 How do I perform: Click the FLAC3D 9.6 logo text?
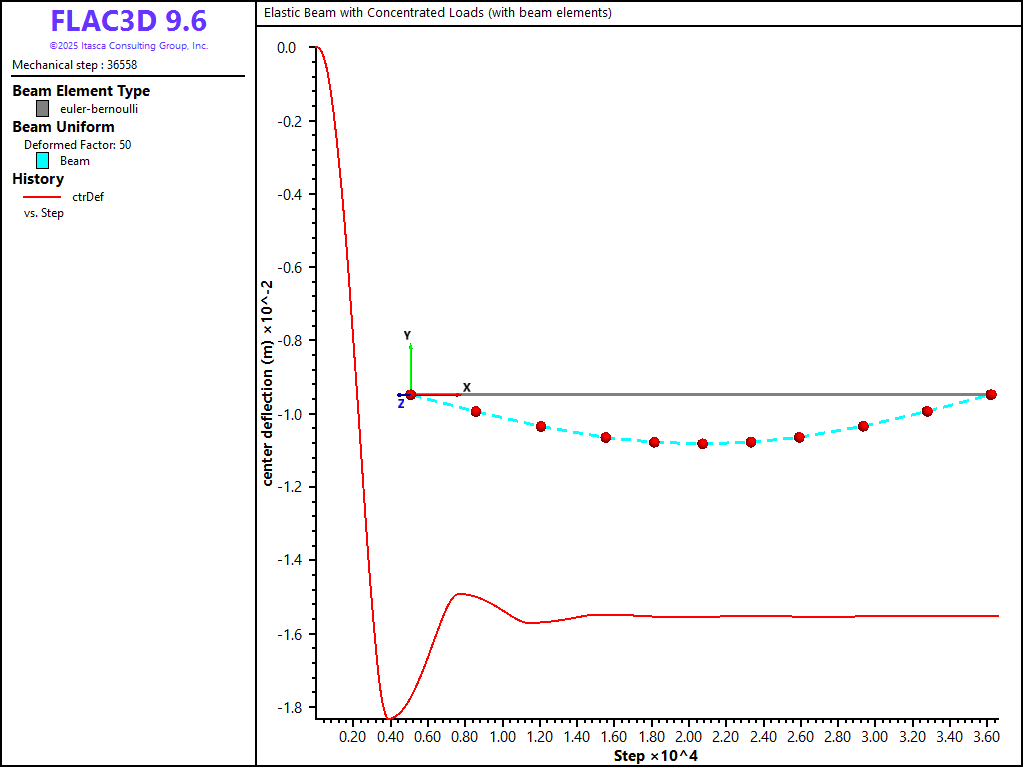tap(129, 21)
